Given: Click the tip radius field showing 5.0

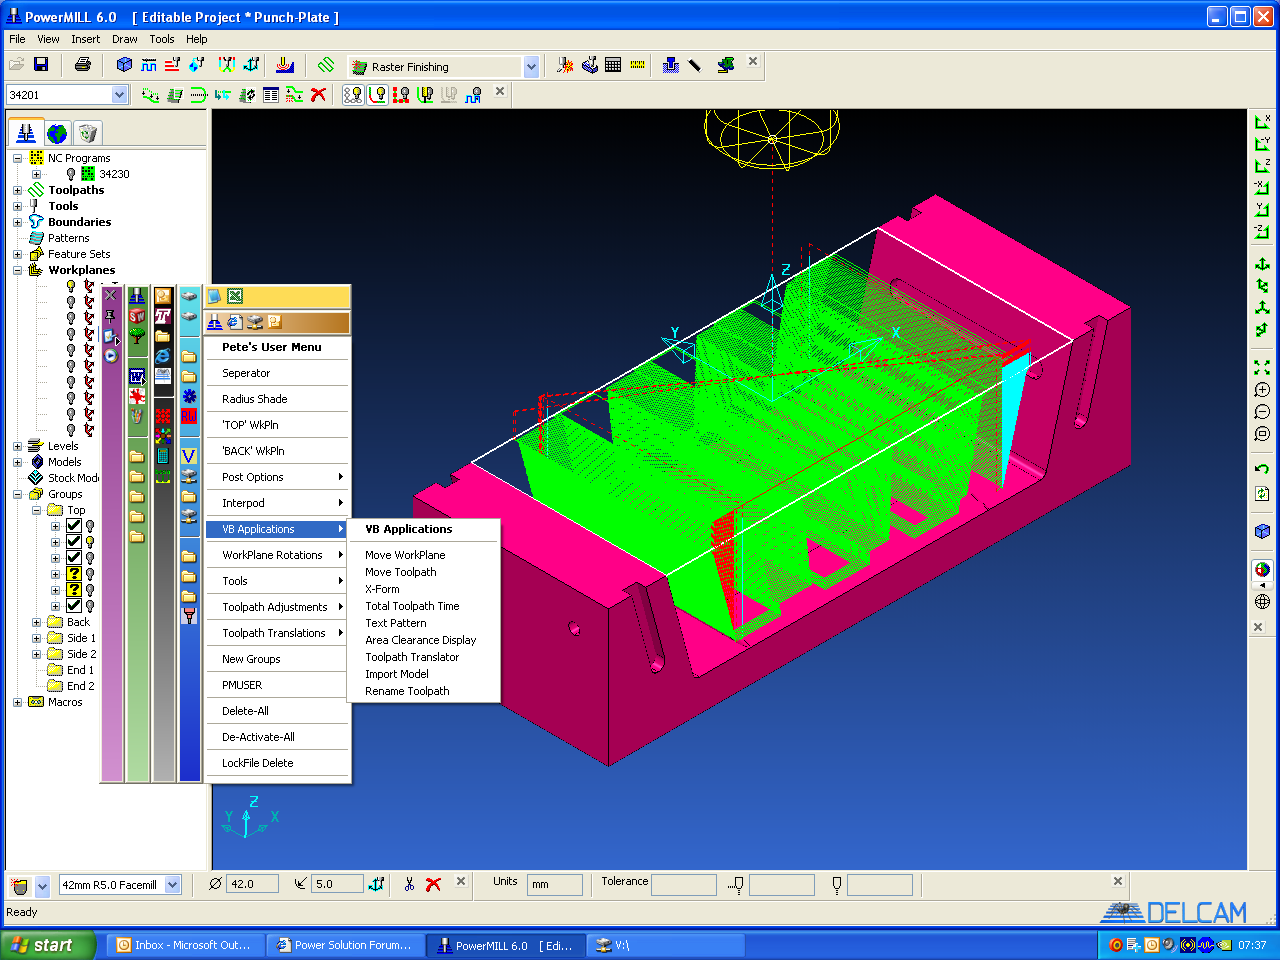Looking at the screenshot, I should [337, 884].
